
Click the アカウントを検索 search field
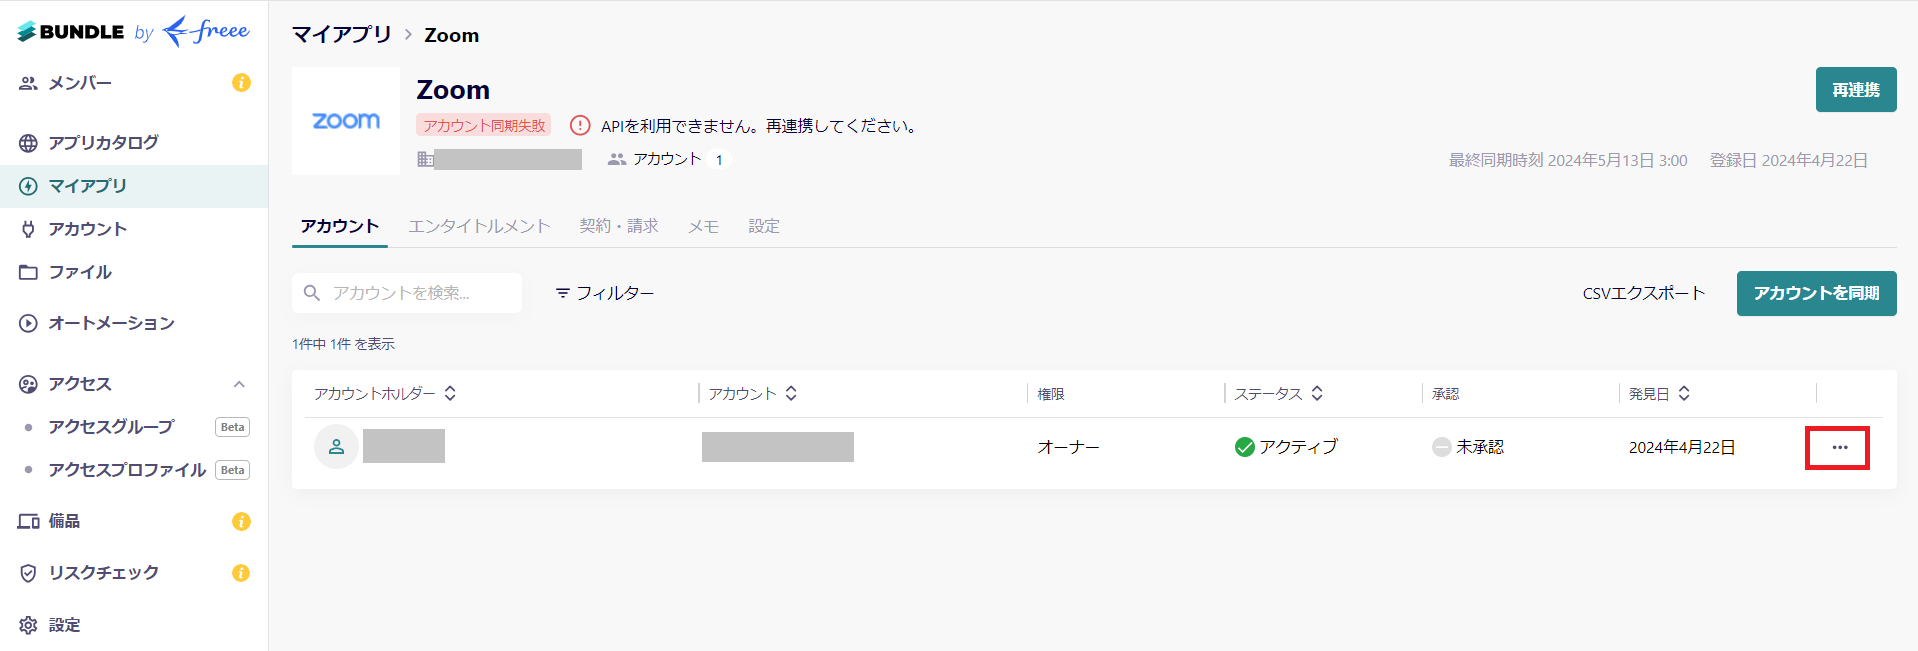407,293
